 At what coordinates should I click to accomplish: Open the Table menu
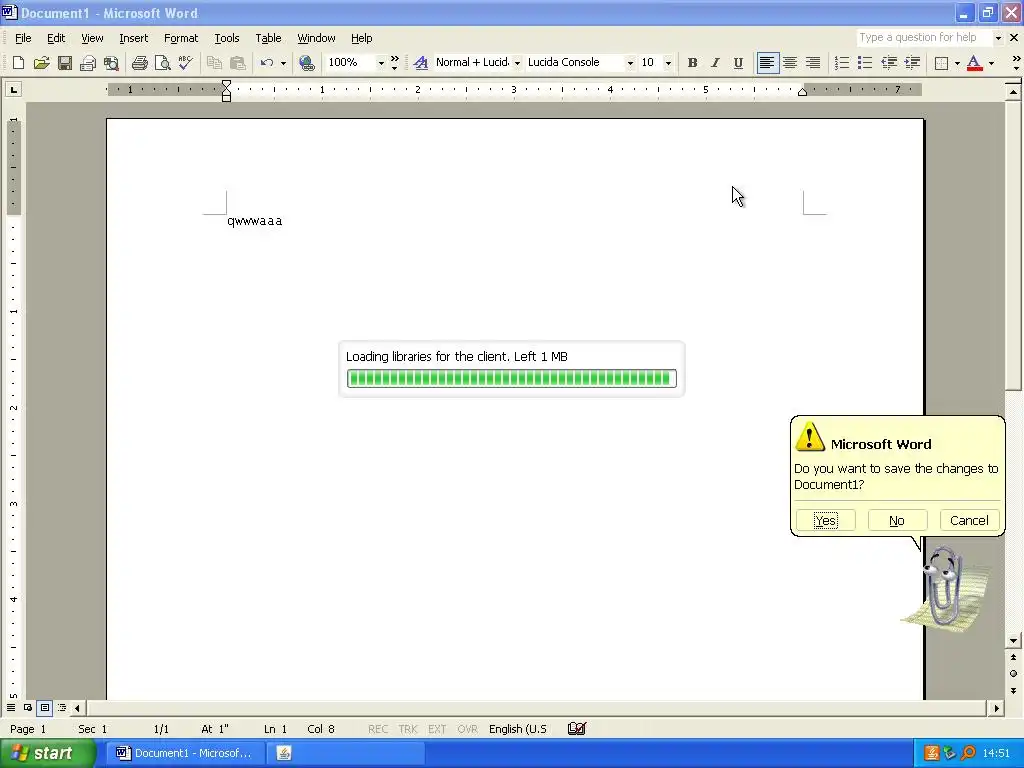coord(268,38)
